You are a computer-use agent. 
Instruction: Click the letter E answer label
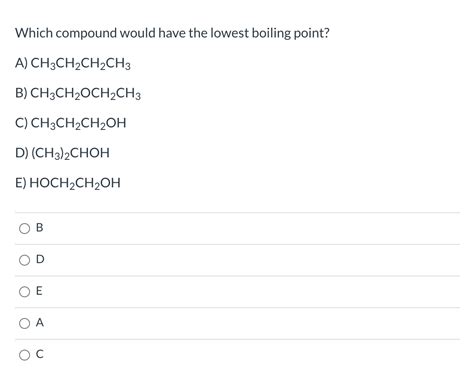point(39,291)
